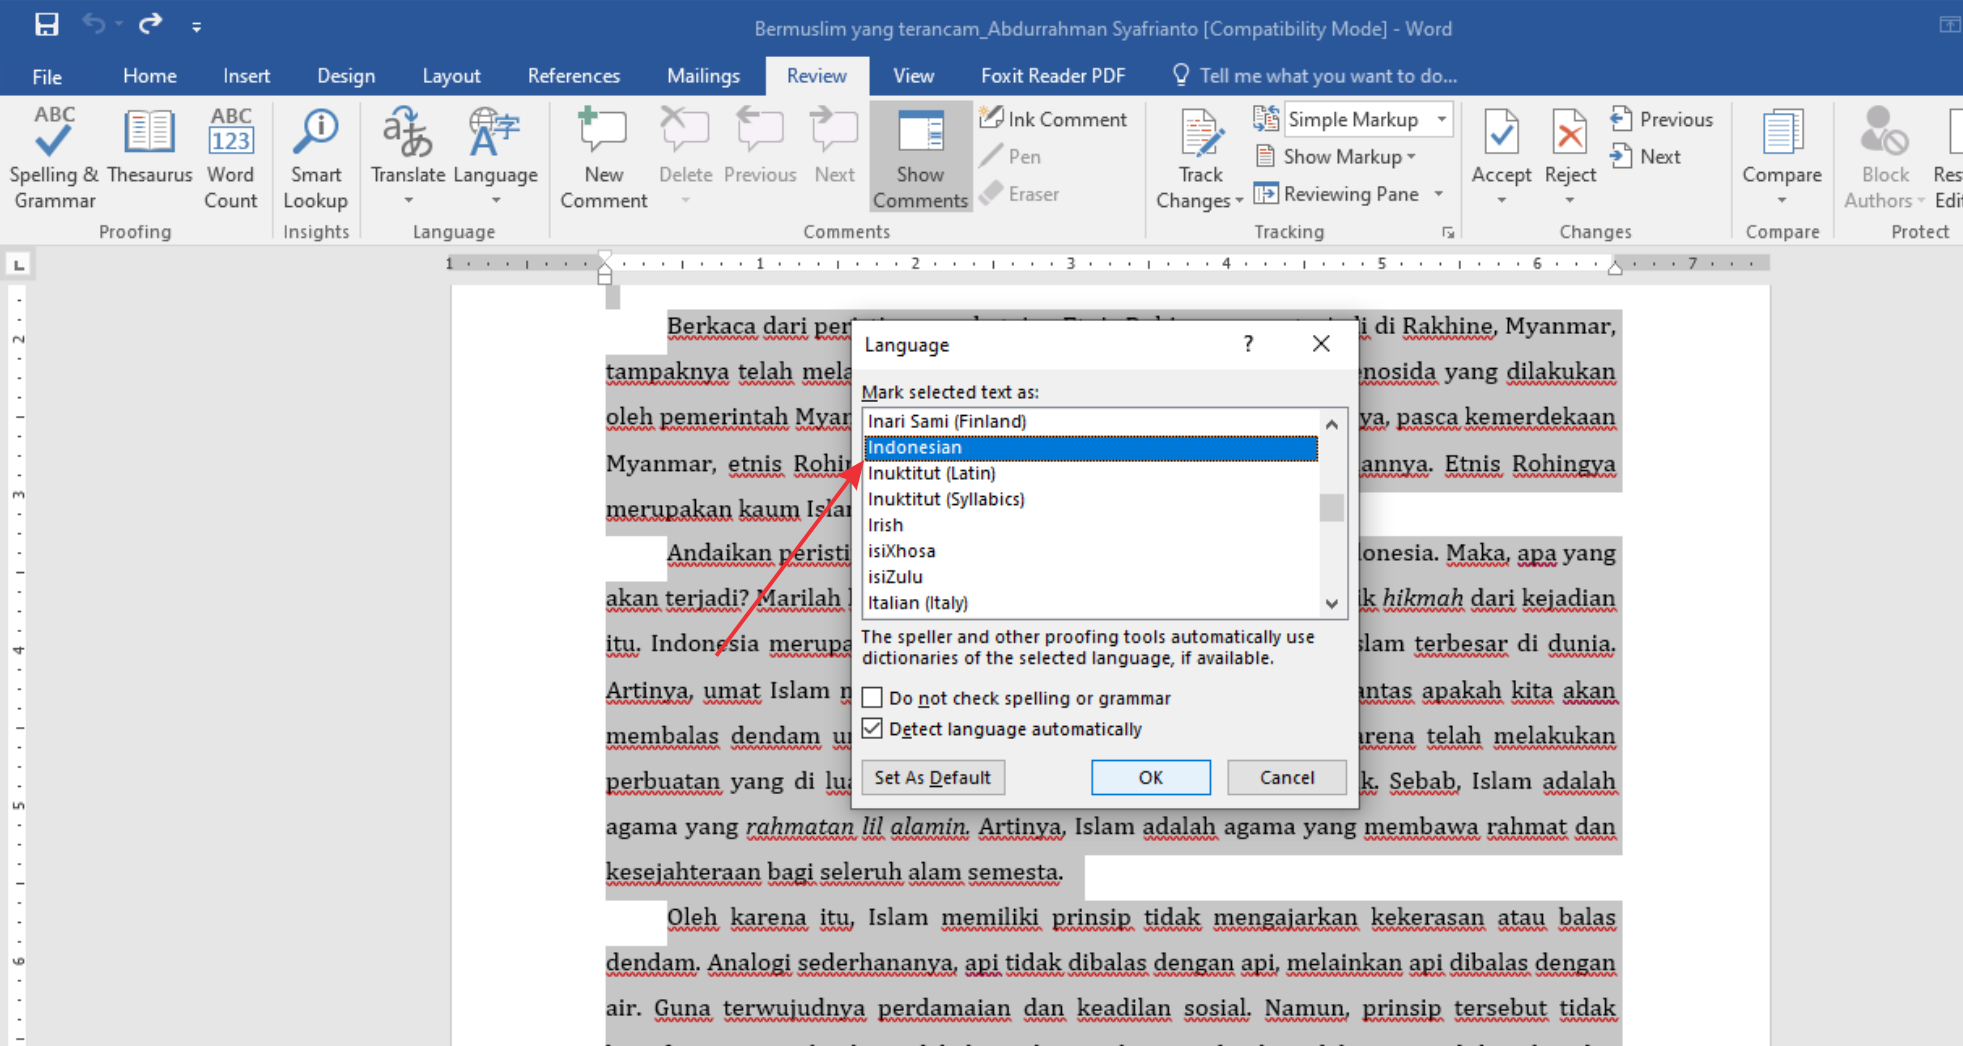Expand the Simple Markup dropdown
The image size is (1963, 1046).
coord(1441,119)
